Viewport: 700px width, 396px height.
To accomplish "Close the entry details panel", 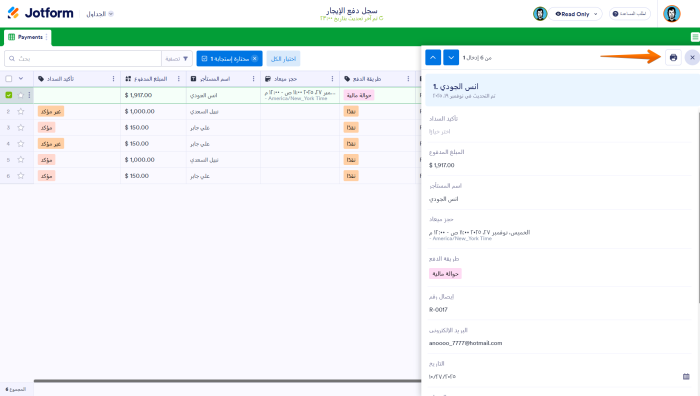I will (x=692, y=58).
